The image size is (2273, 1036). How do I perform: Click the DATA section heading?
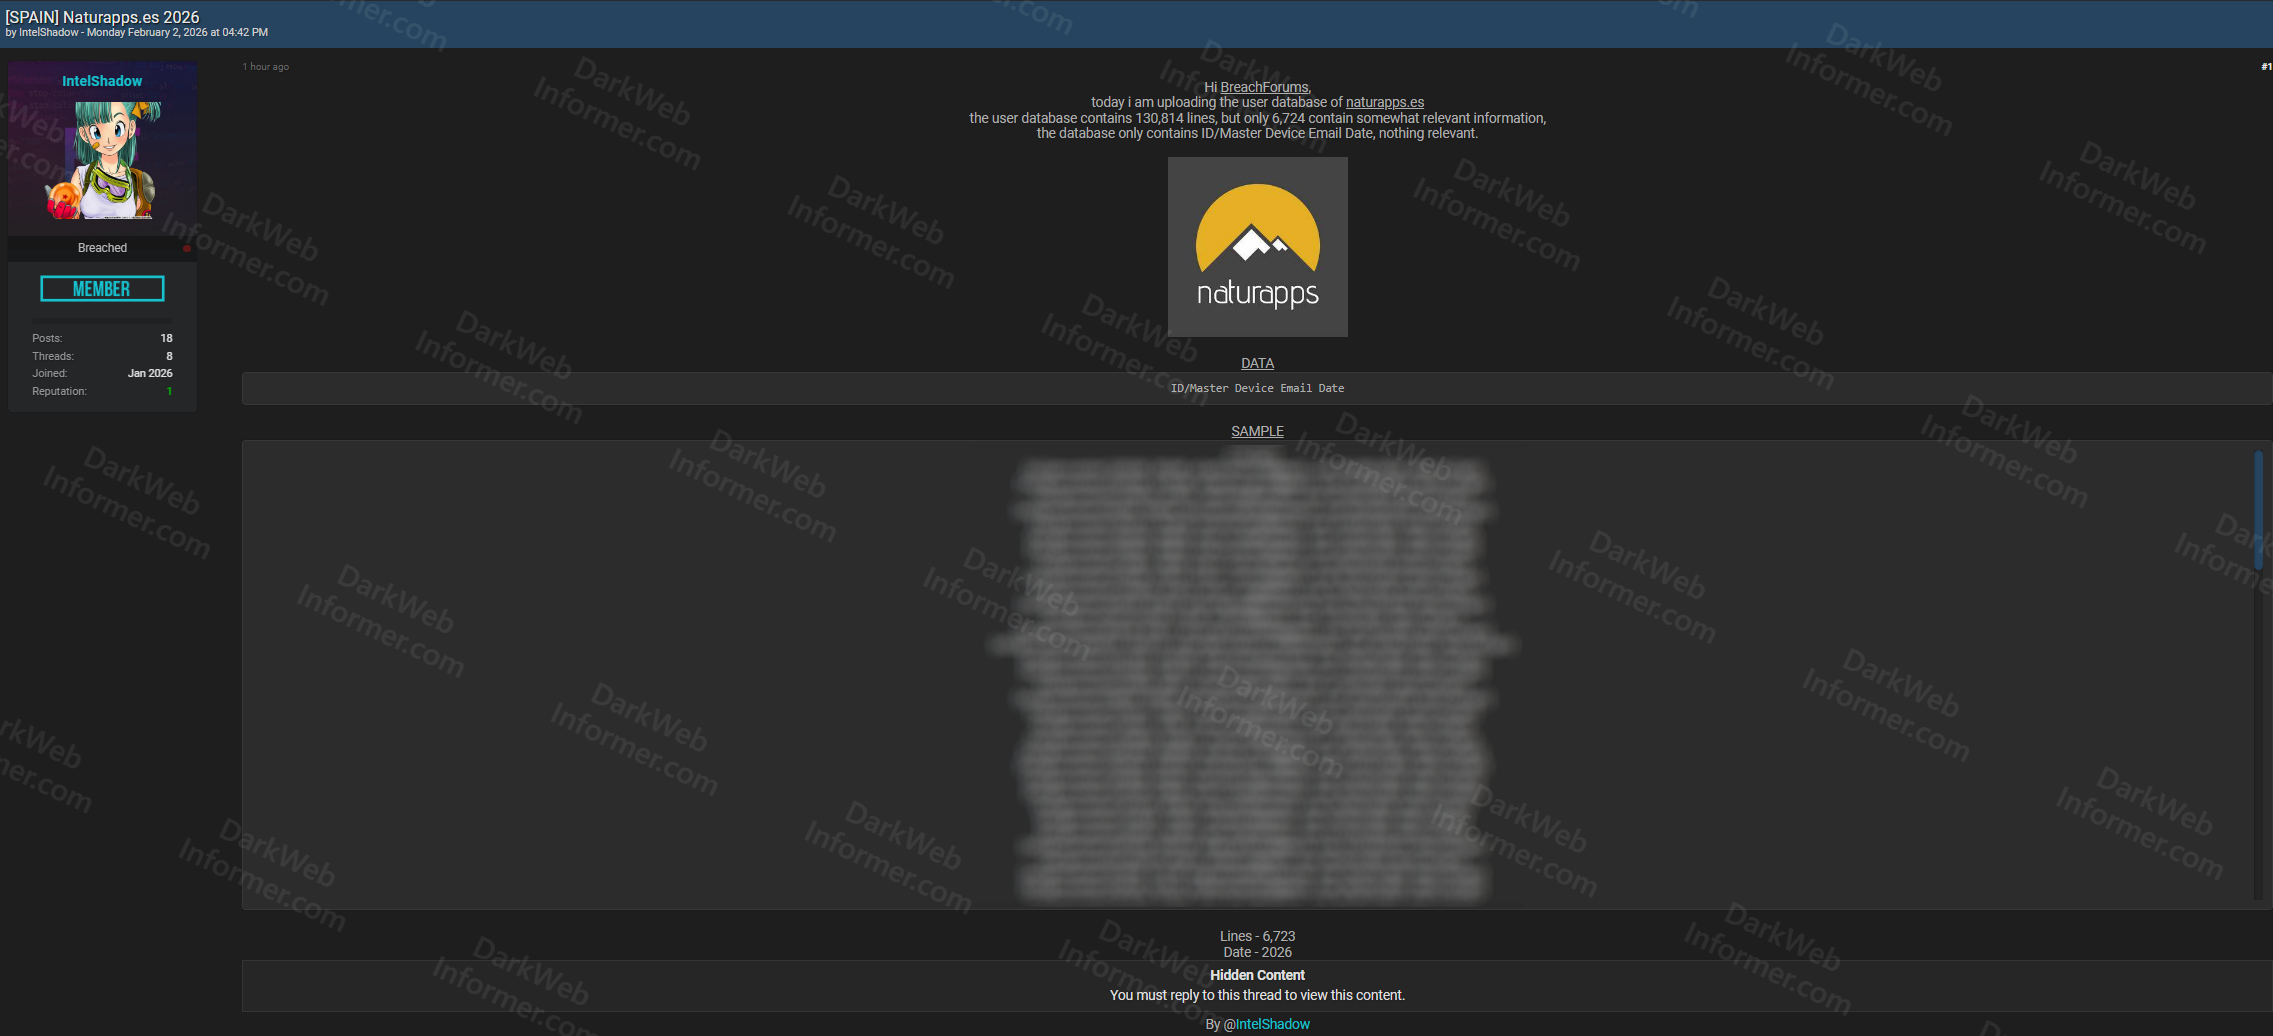[x=1257, y=363]
